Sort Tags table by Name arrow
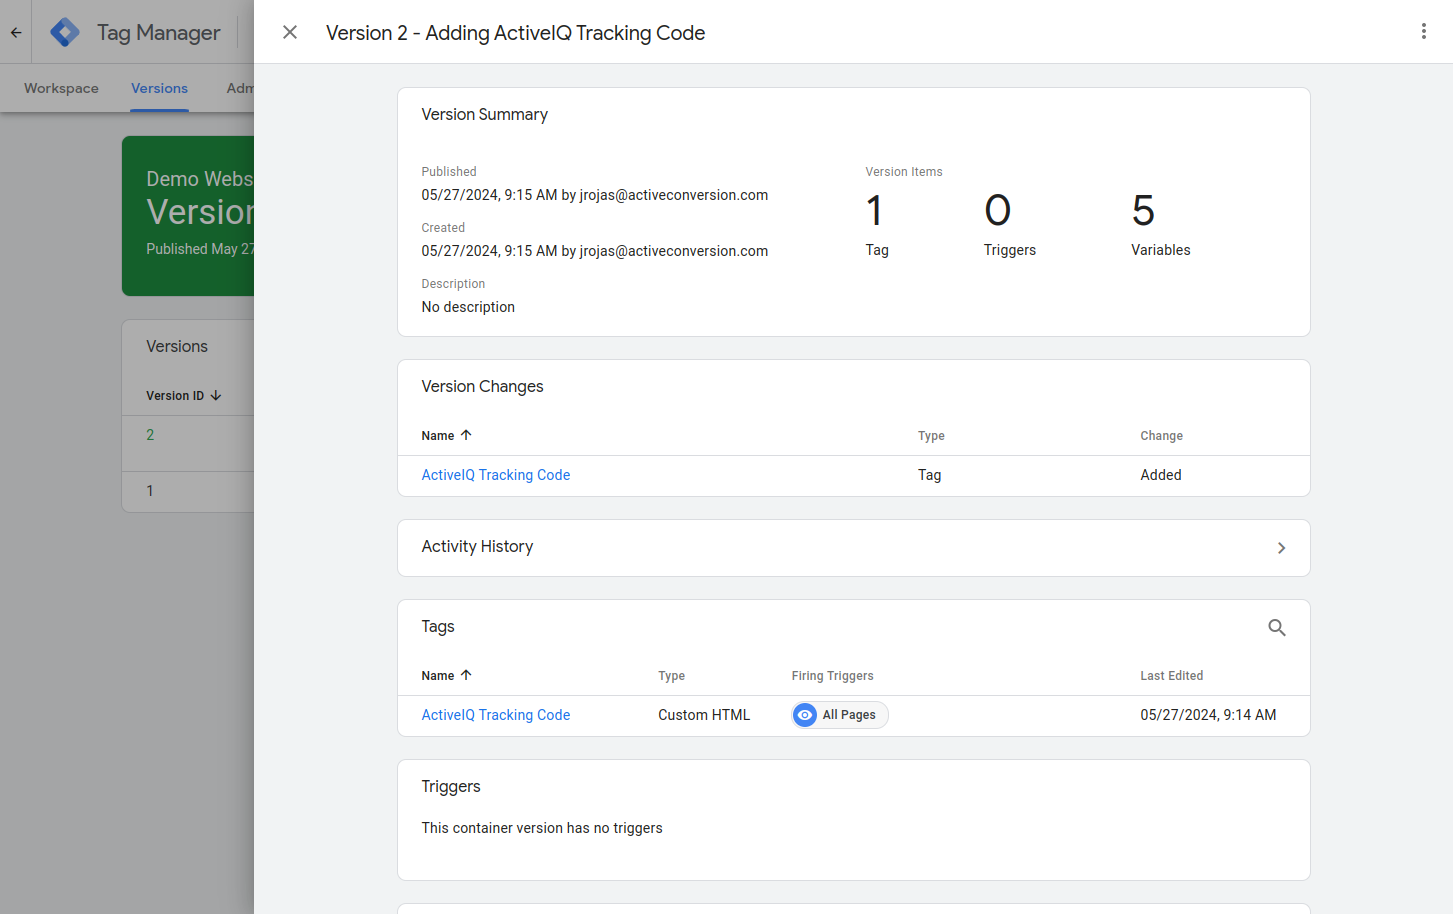The width and height of the screenshot is (1453, 914). (466, 675)
